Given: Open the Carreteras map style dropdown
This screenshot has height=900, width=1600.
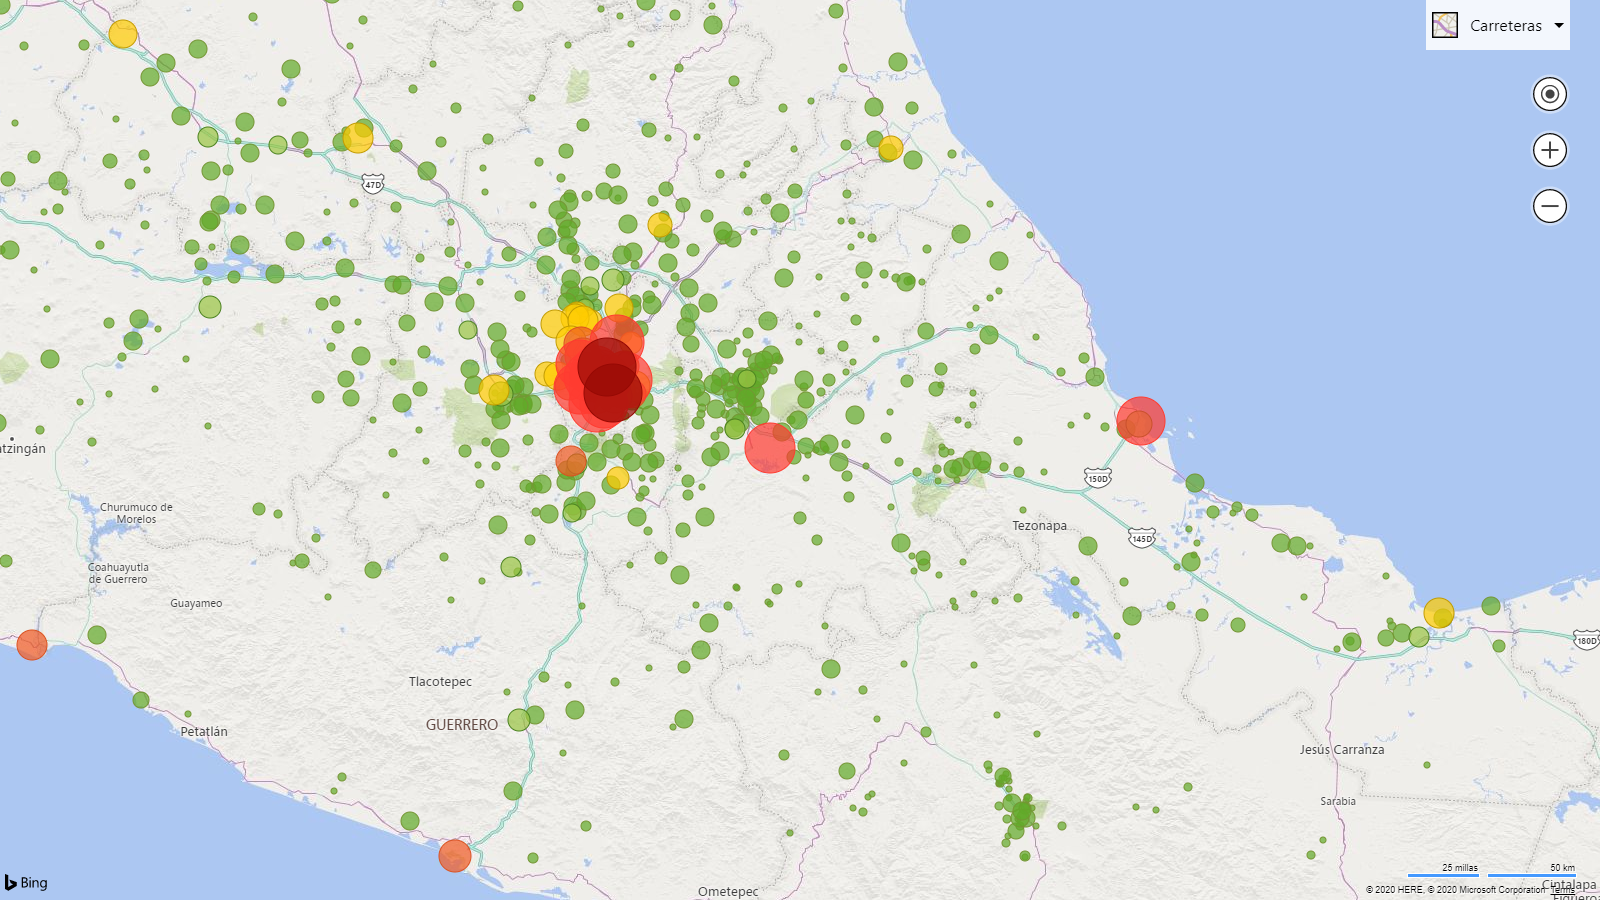Looking at the screenshot, I should point(1557,26).
